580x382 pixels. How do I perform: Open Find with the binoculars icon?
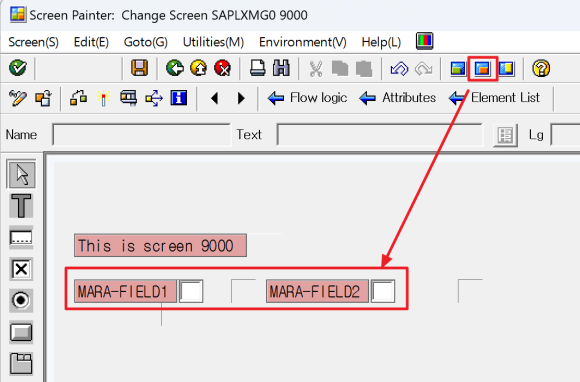pyautogui.click(x=281, y=68)
